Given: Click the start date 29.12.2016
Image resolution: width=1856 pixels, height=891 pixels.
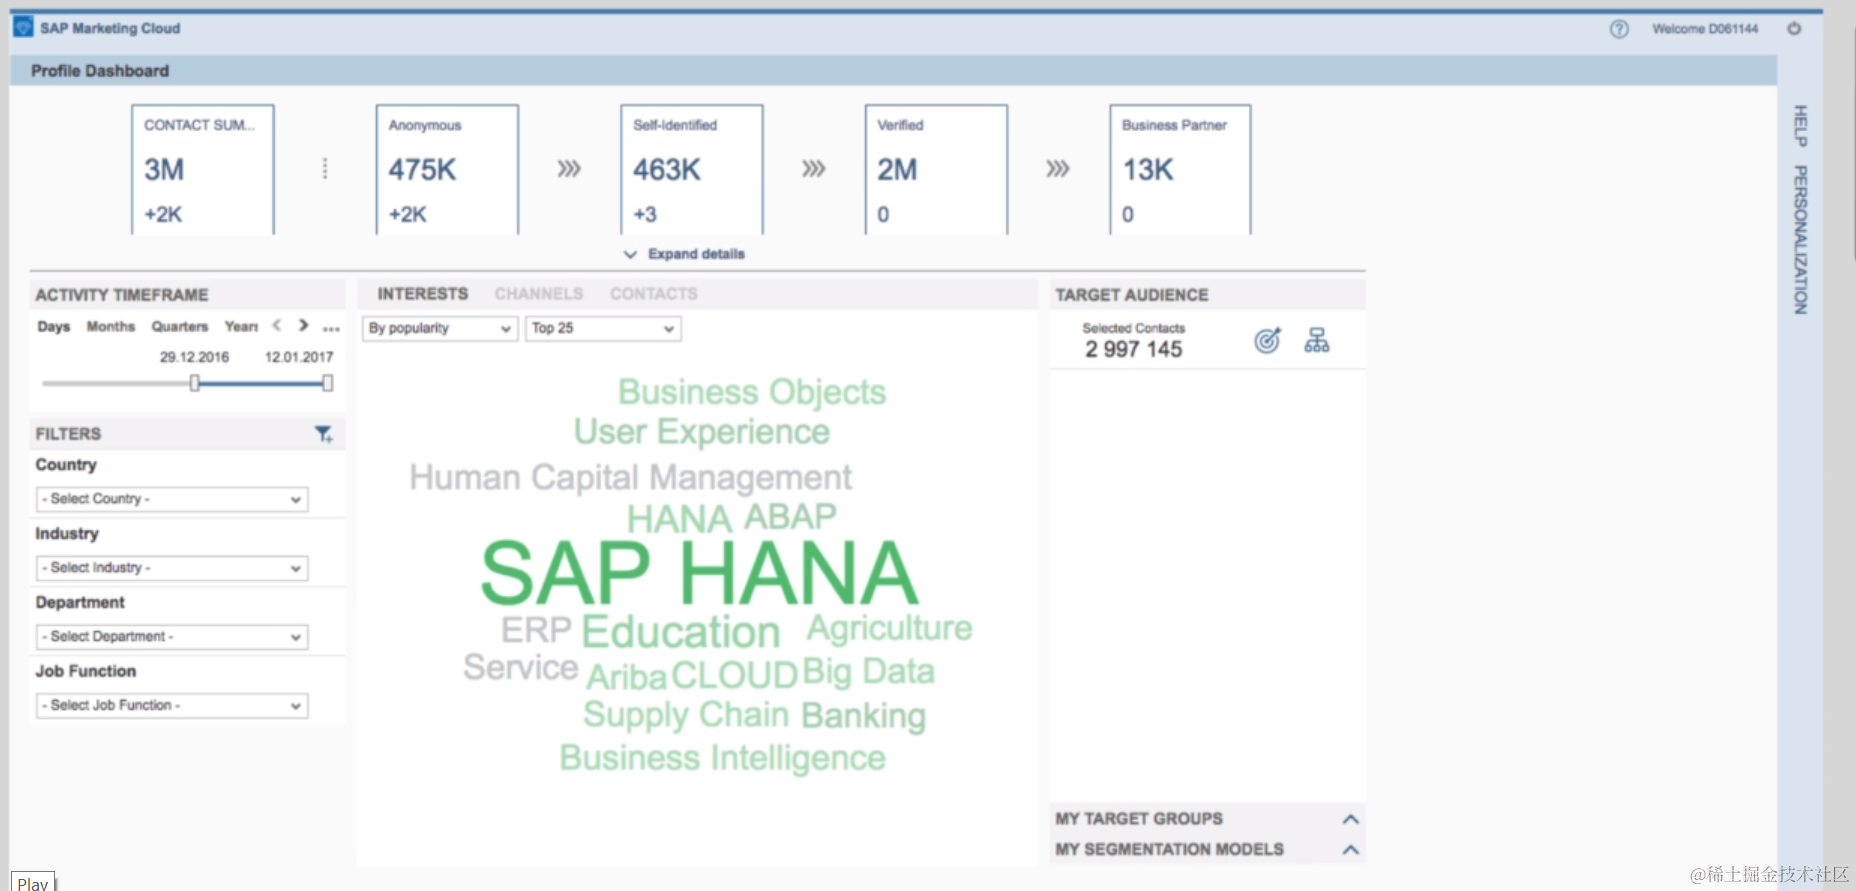Looking at the screenshot, I should 195,357.
